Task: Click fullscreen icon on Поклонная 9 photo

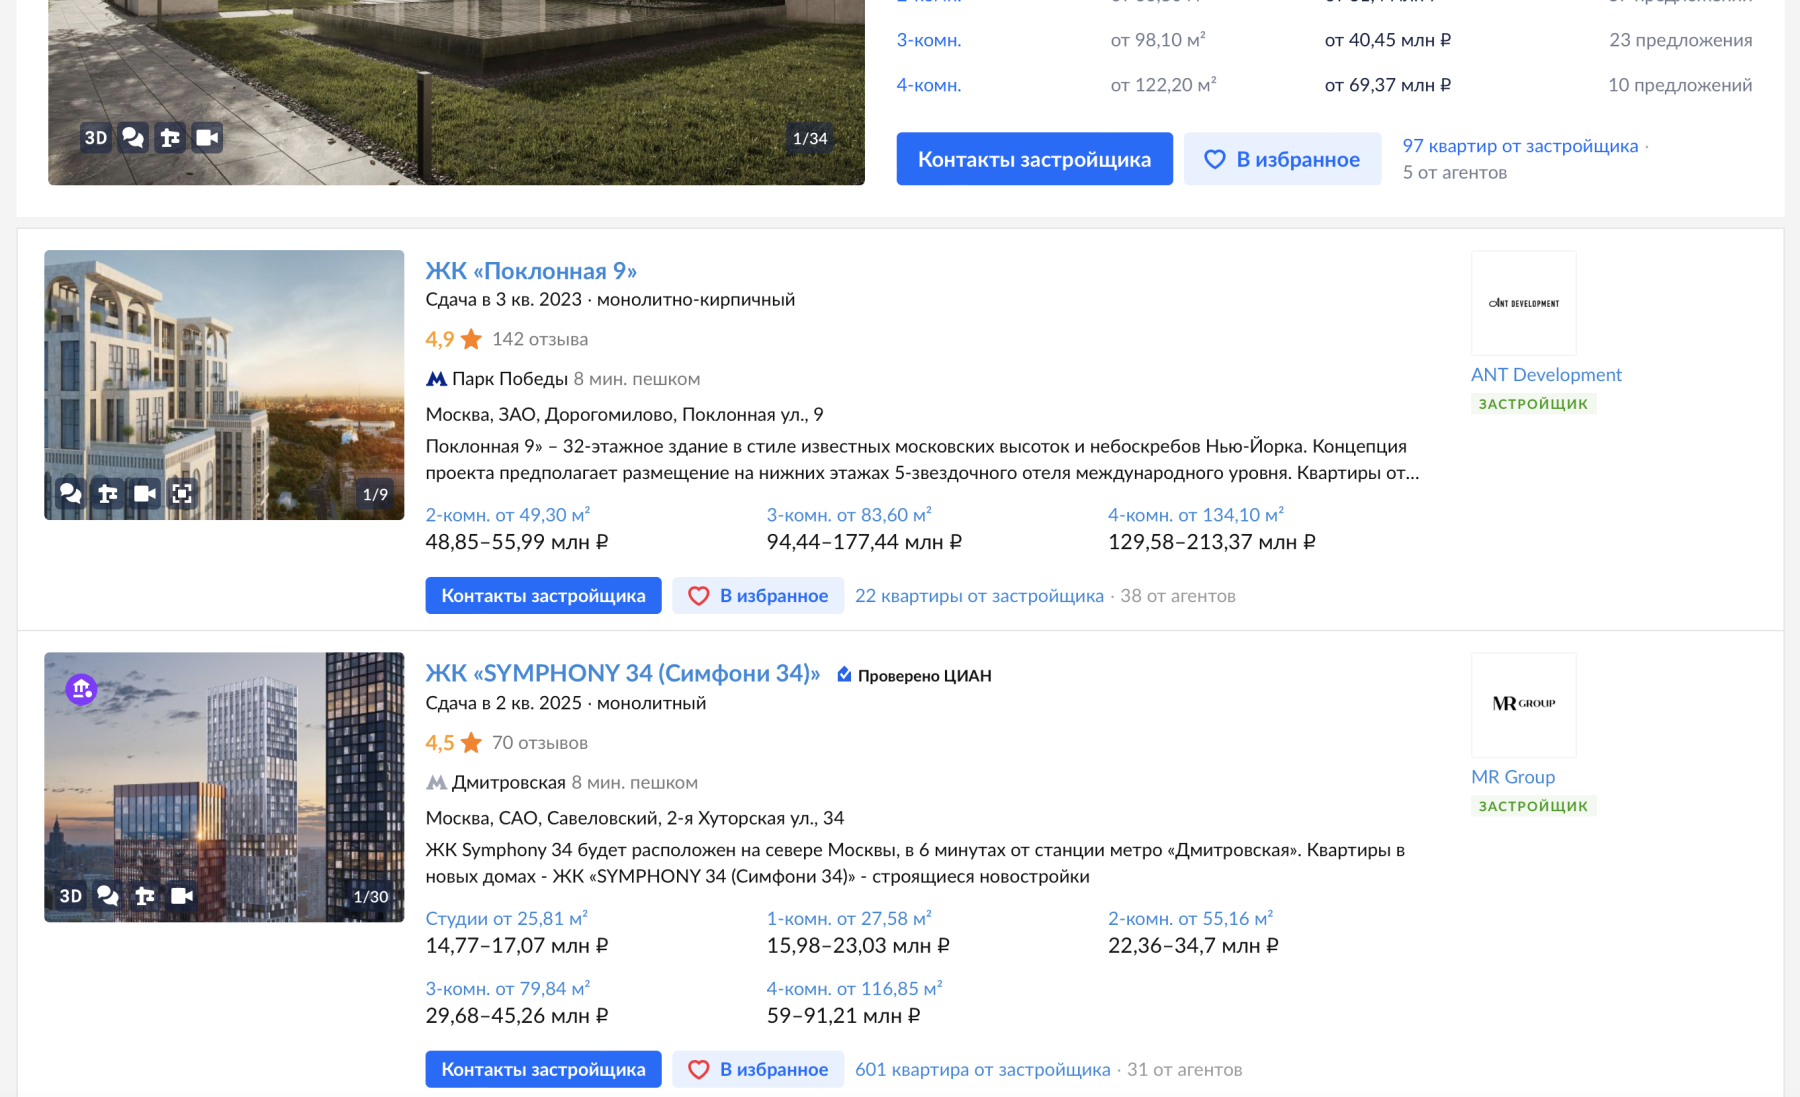Action: click(182, 493)
